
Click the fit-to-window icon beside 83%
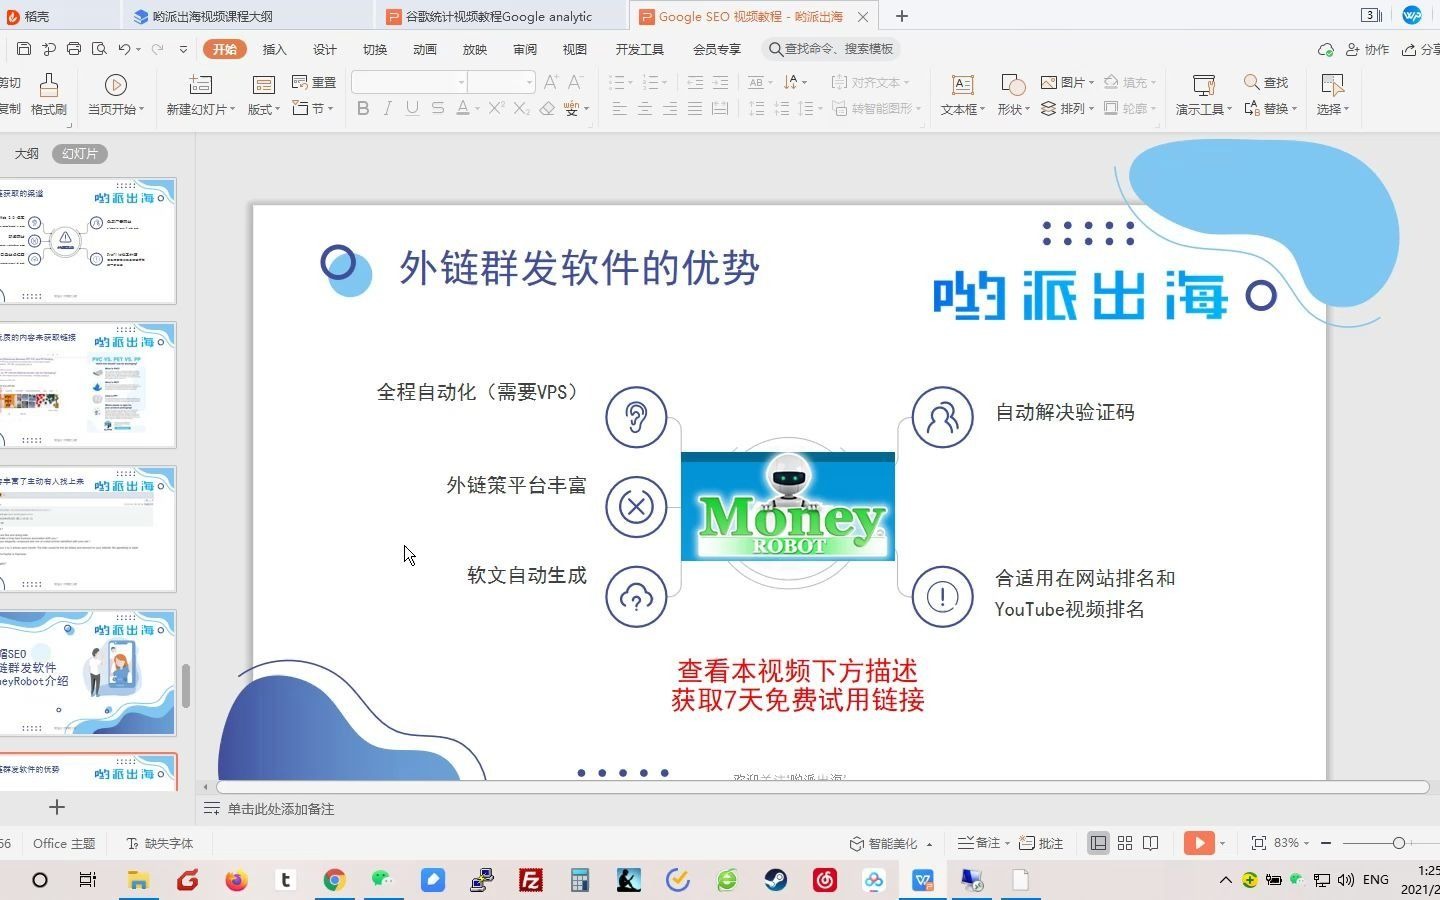tap(1259, 843)
